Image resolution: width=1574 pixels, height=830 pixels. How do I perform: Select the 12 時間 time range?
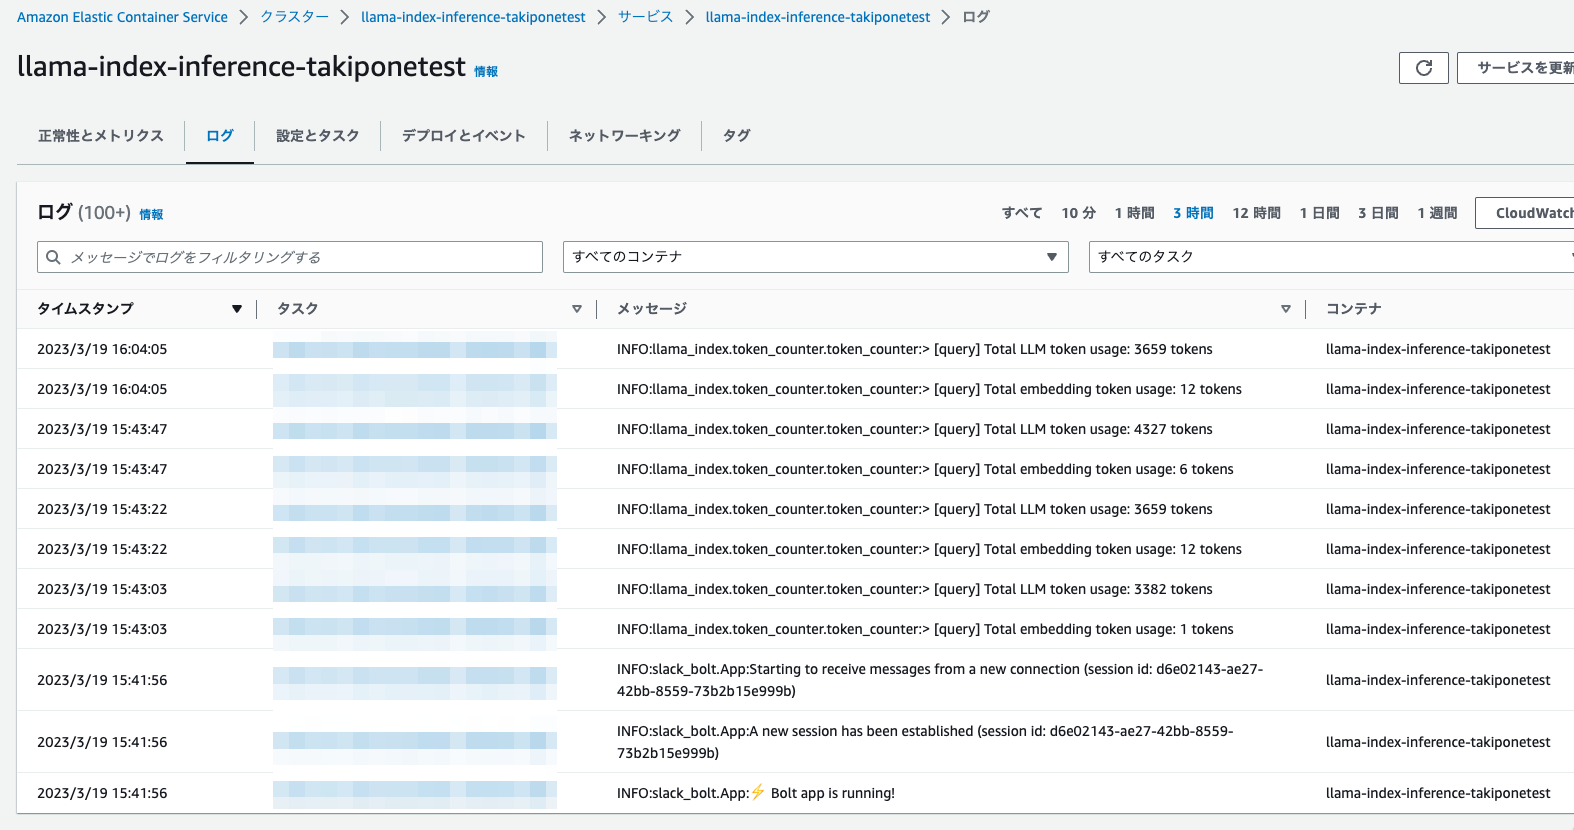pos(1257,213)
